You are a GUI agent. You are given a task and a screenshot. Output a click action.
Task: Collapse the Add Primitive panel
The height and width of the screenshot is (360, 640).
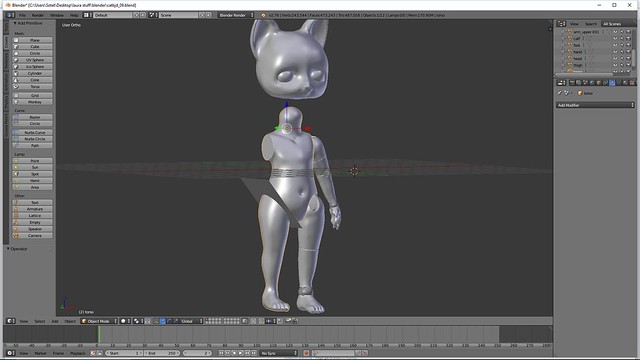click(28, 23)
